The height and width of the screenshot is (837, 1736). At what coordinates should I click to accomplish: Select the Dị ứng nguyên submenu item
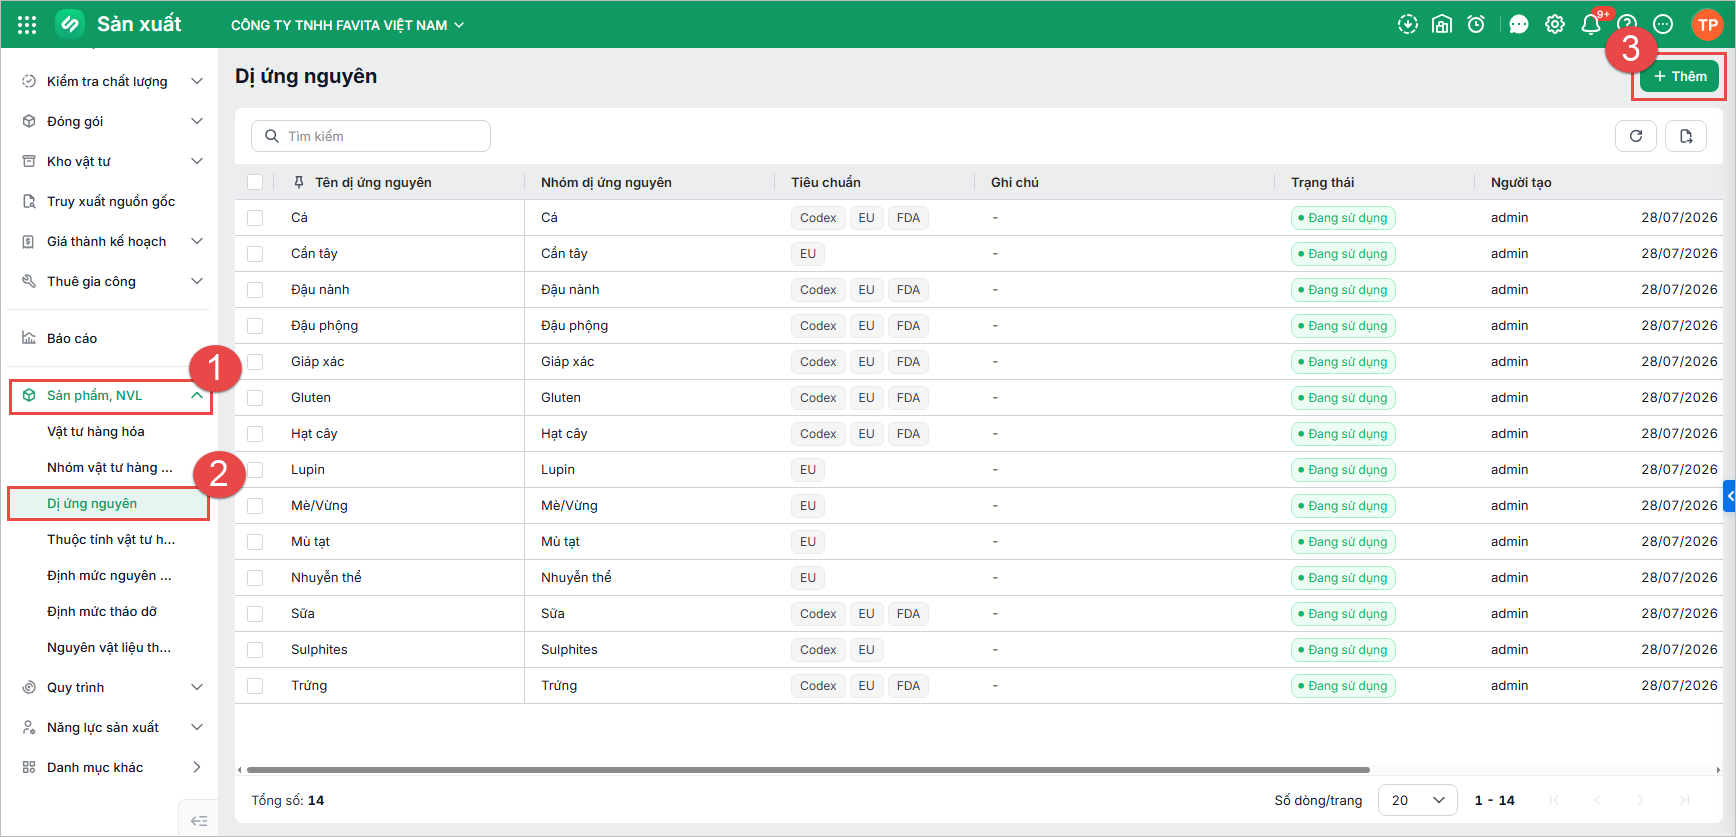[x=109, y=503]
